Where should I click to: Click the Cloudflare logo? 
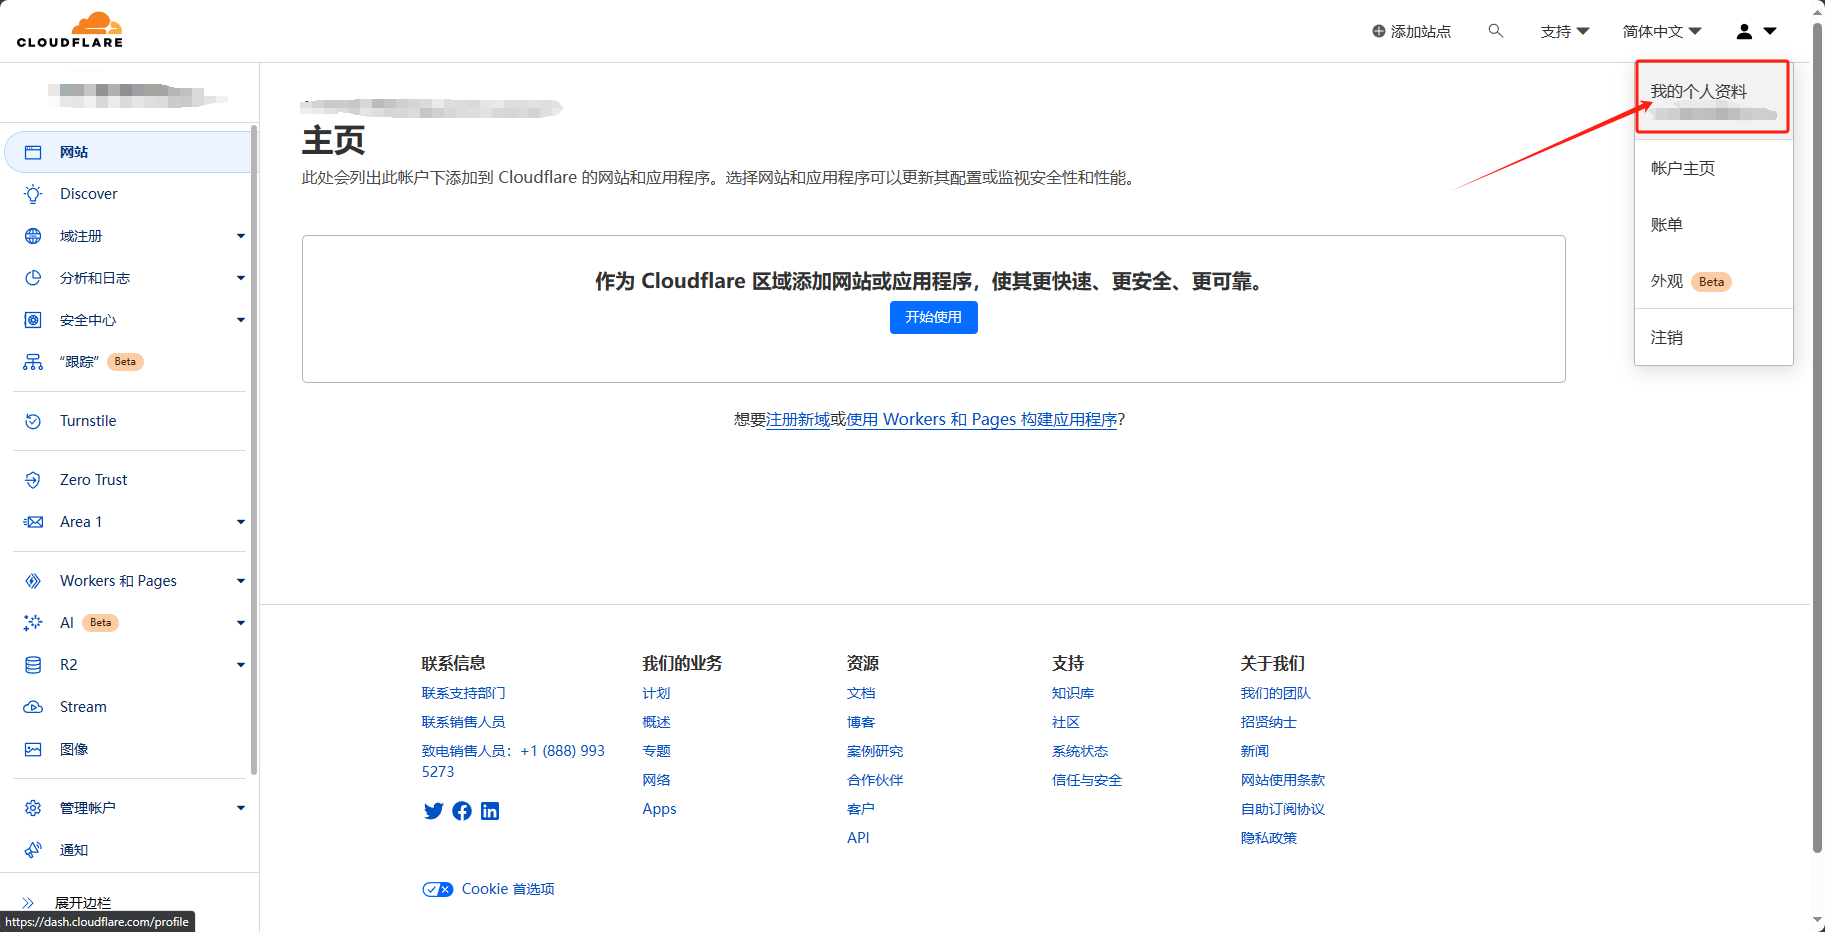[69, 30]
